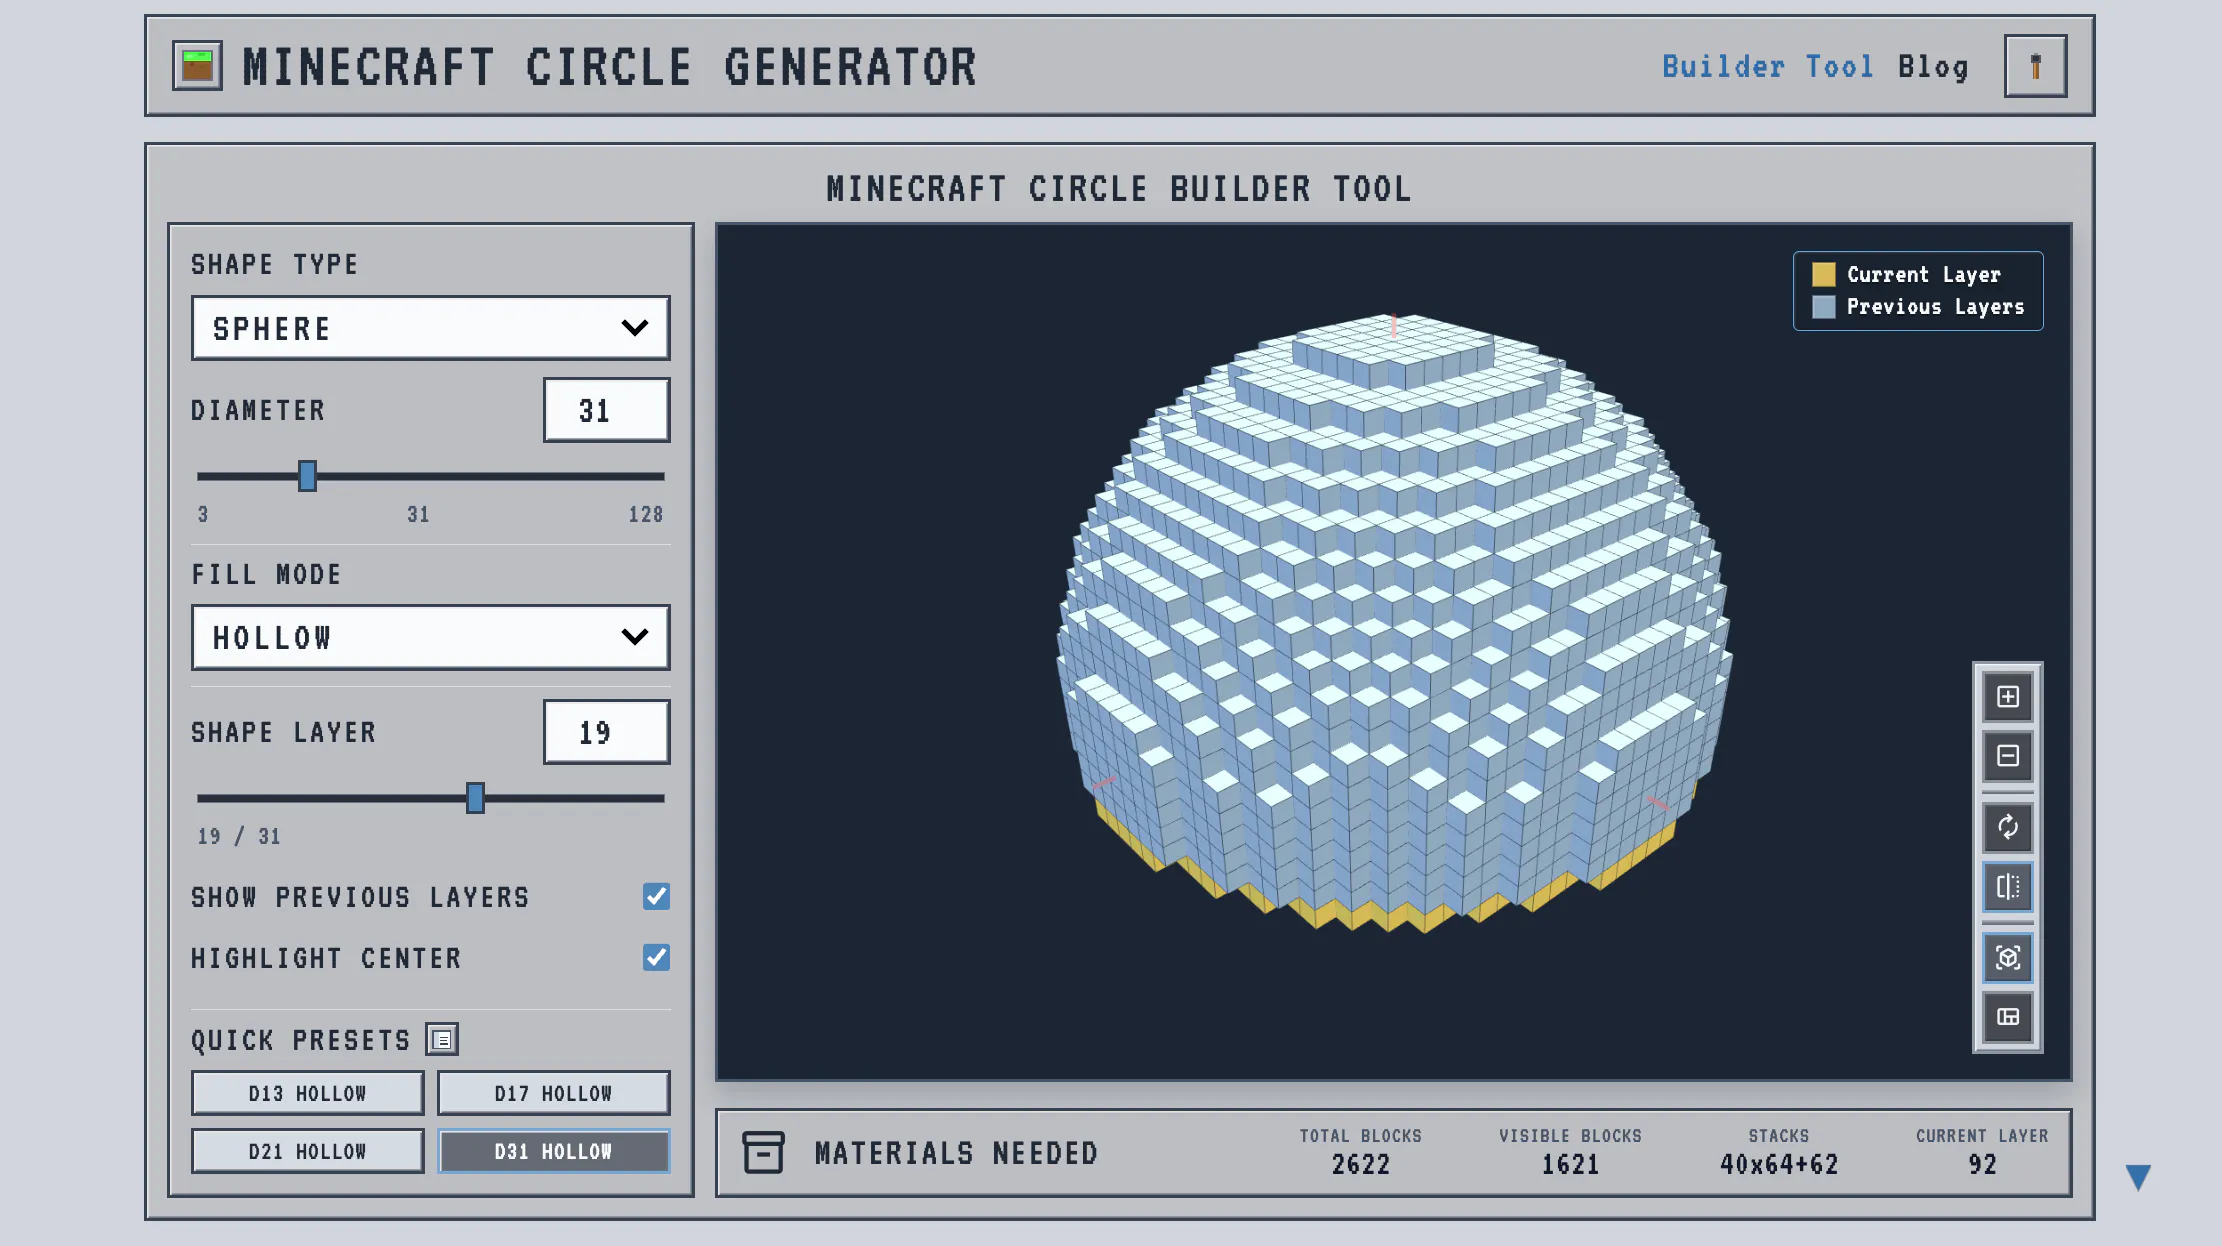Image resolution: width=2222 pixels, height=1246 pixels.
Task: Select the D31 Hollow preset
Action: (x=553, y=1151)
